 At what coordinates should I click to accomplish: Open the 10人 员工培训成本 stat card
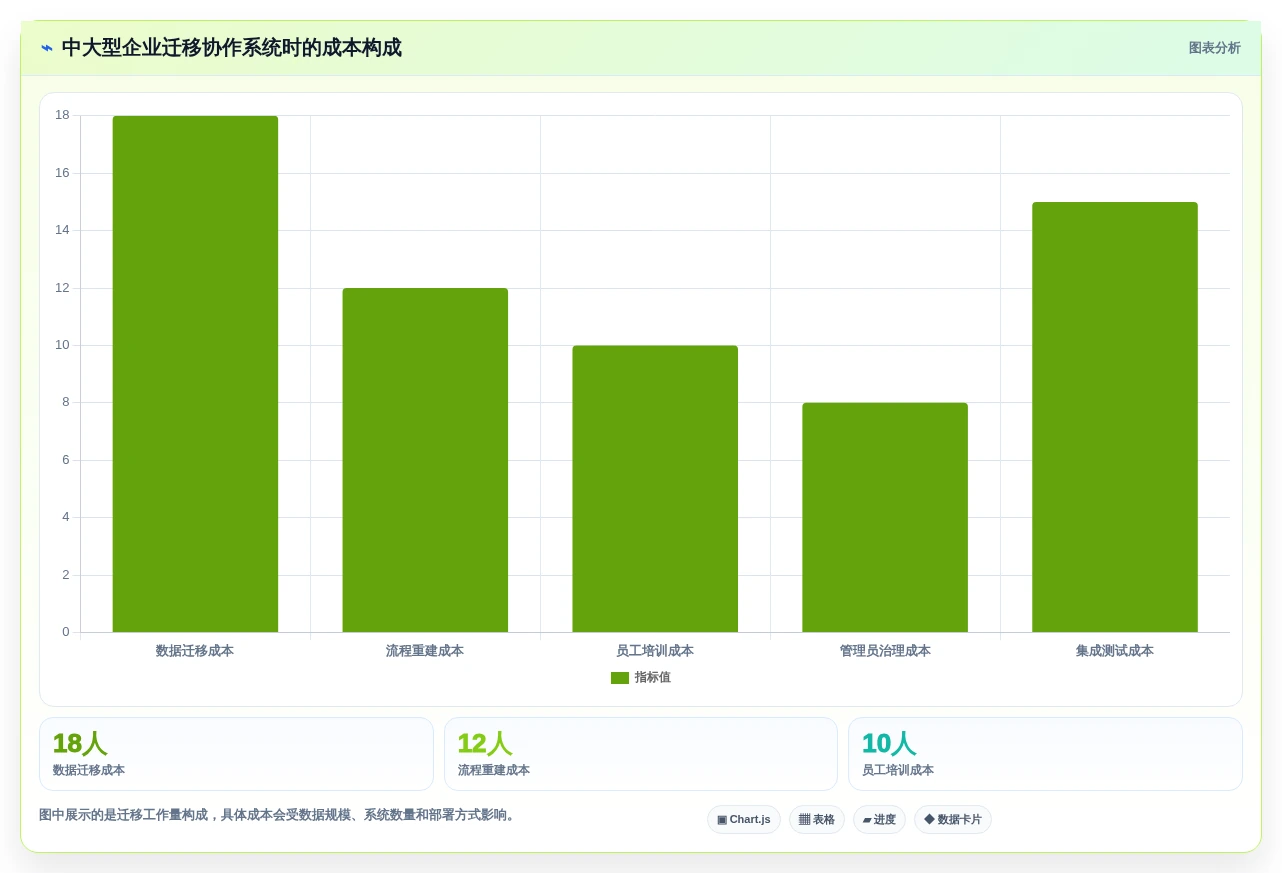(x=1045, y=754)
